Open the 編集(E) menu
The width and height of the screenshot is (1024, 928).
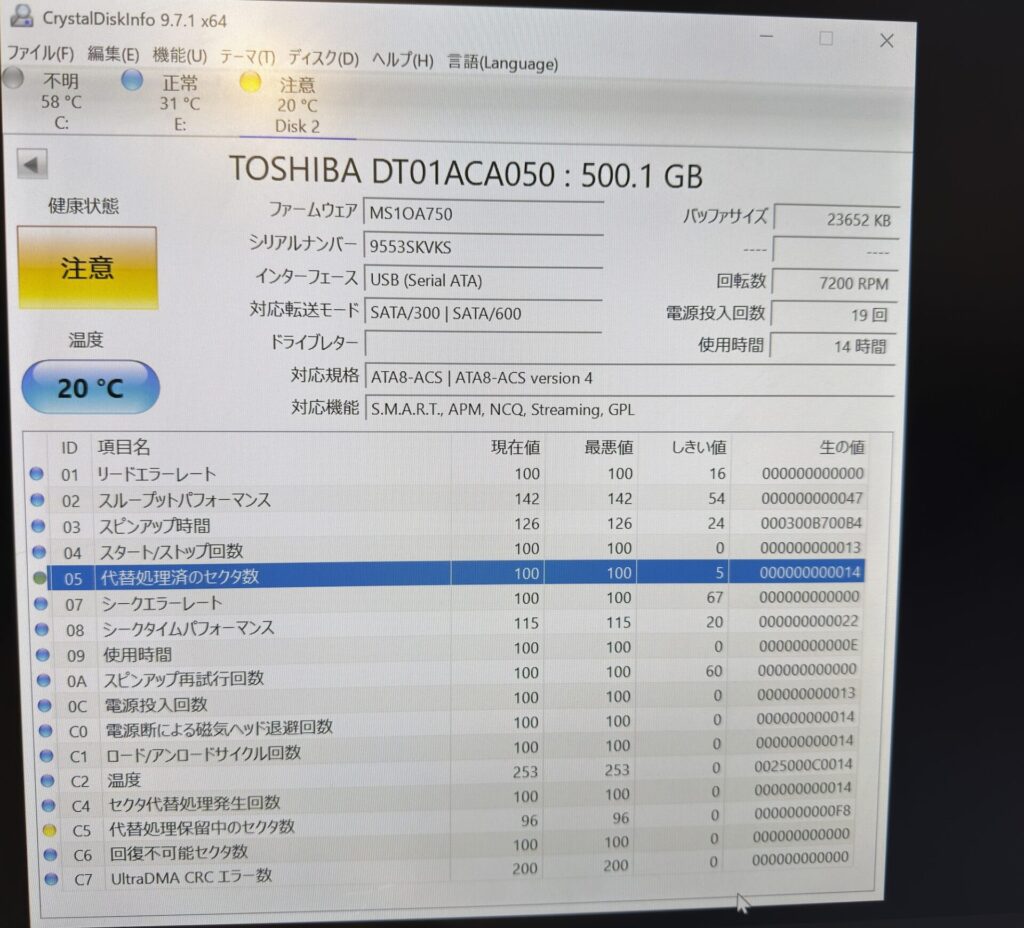pos(114,55)
